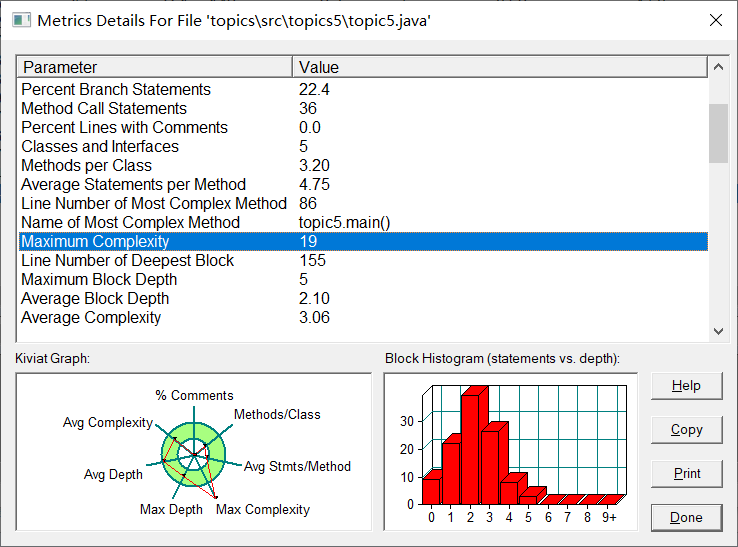Screen dimensions: 738x547
Task: Click the Help button
Action: tap(686, 386)
